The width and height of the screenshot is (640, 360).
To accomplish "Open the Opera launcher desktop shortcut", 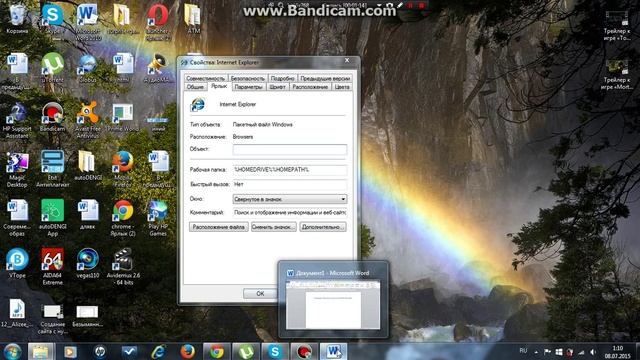I will coord(158,21).
